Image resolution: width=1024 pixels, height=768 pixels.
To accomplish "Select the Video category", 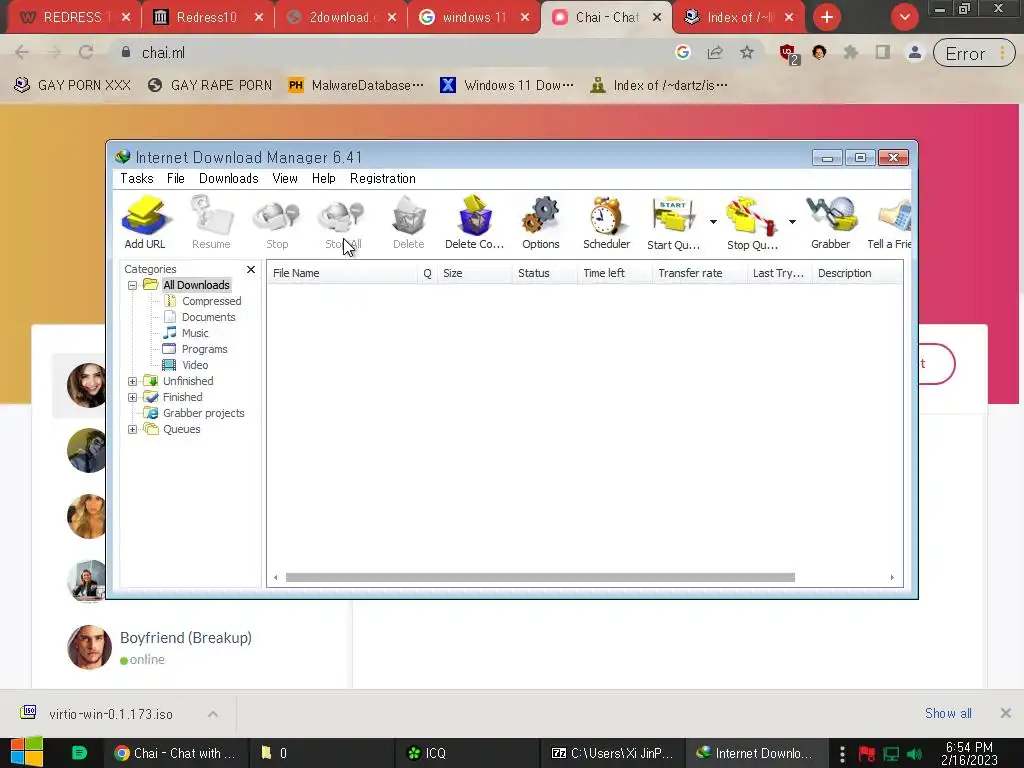I will (195, 365).
